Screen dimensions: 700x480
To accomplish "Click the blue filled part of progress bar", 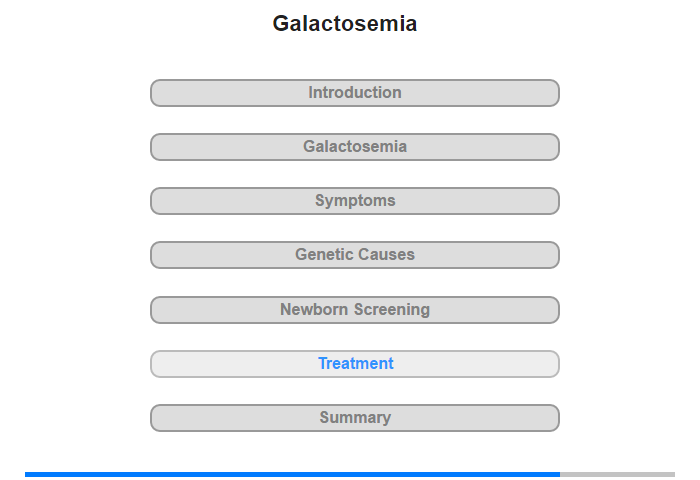I will (292, 475).
